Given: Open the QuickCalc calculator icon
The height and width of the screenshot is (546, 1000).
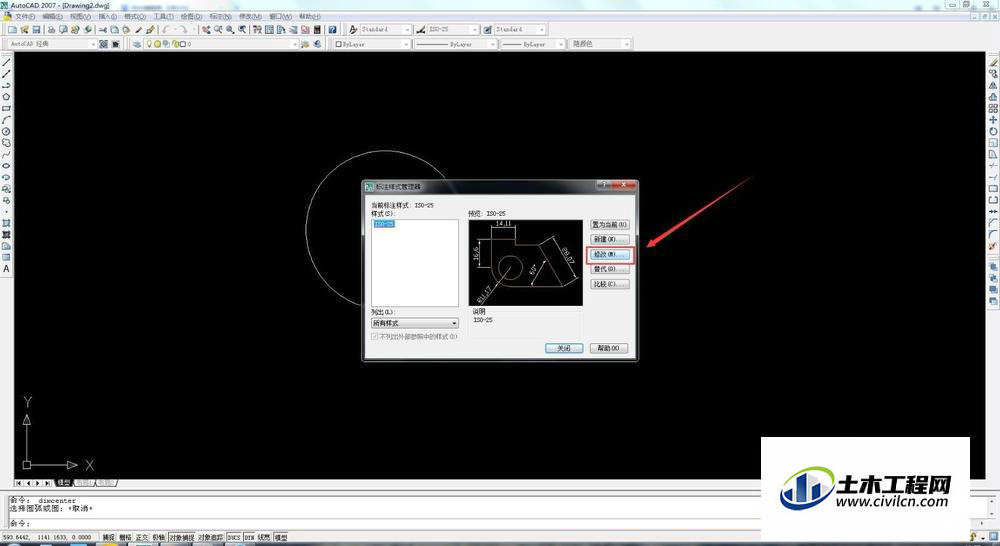Looking at the screenshot, I should 317,29.
